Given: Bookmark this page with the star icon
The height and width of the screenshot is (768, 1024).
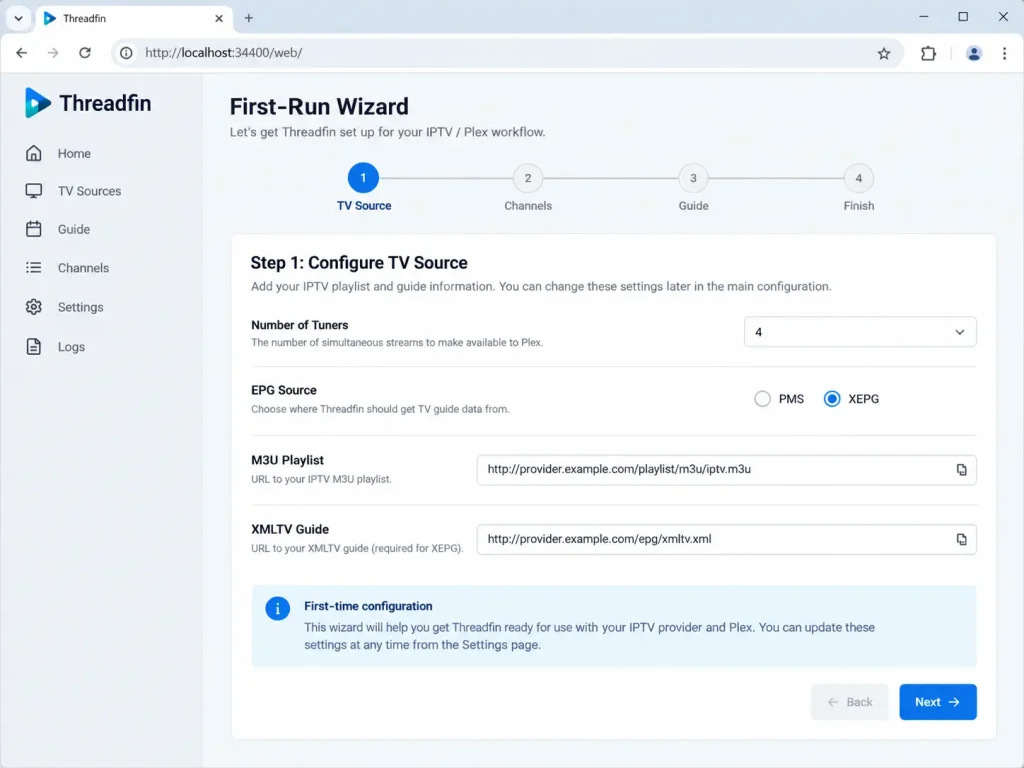Looking at the screenshot, I should click(x=884, y=54).
